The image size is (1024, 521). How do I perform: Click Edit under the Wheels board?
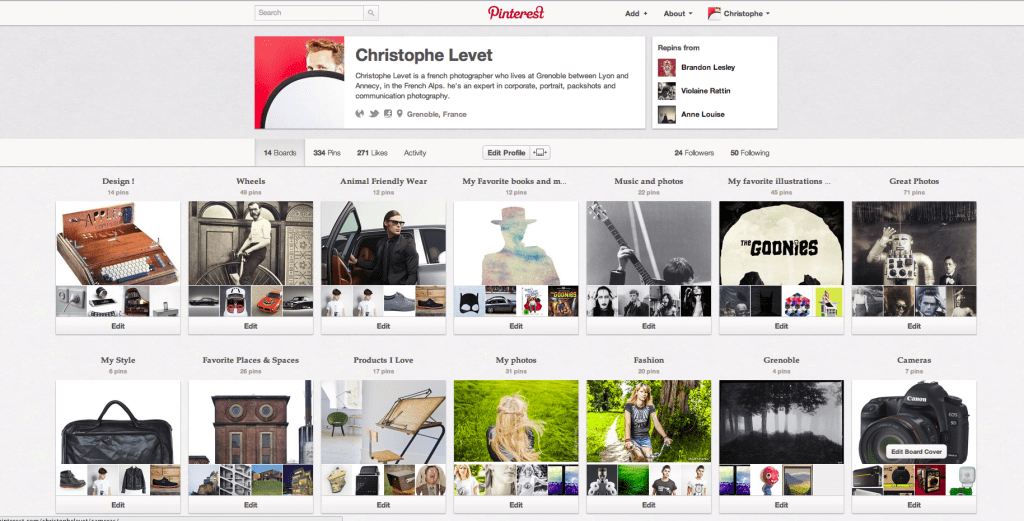coord(251,326)
